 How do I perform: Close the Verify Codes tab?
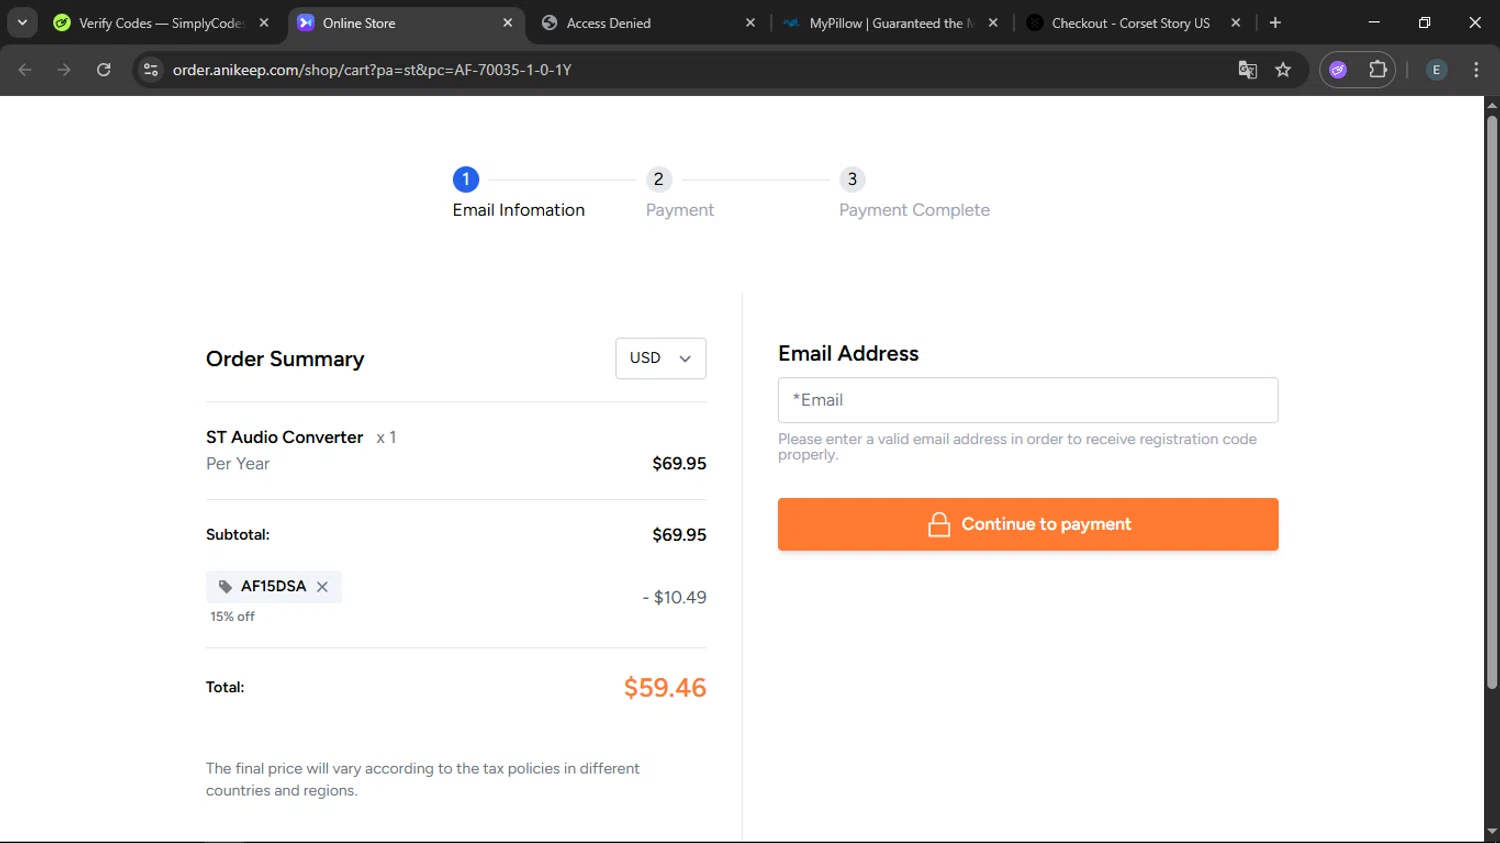tap(264, 23)
